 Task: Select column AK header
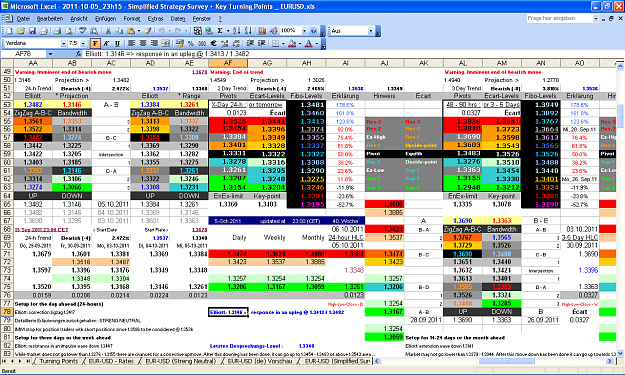(423, 63)
